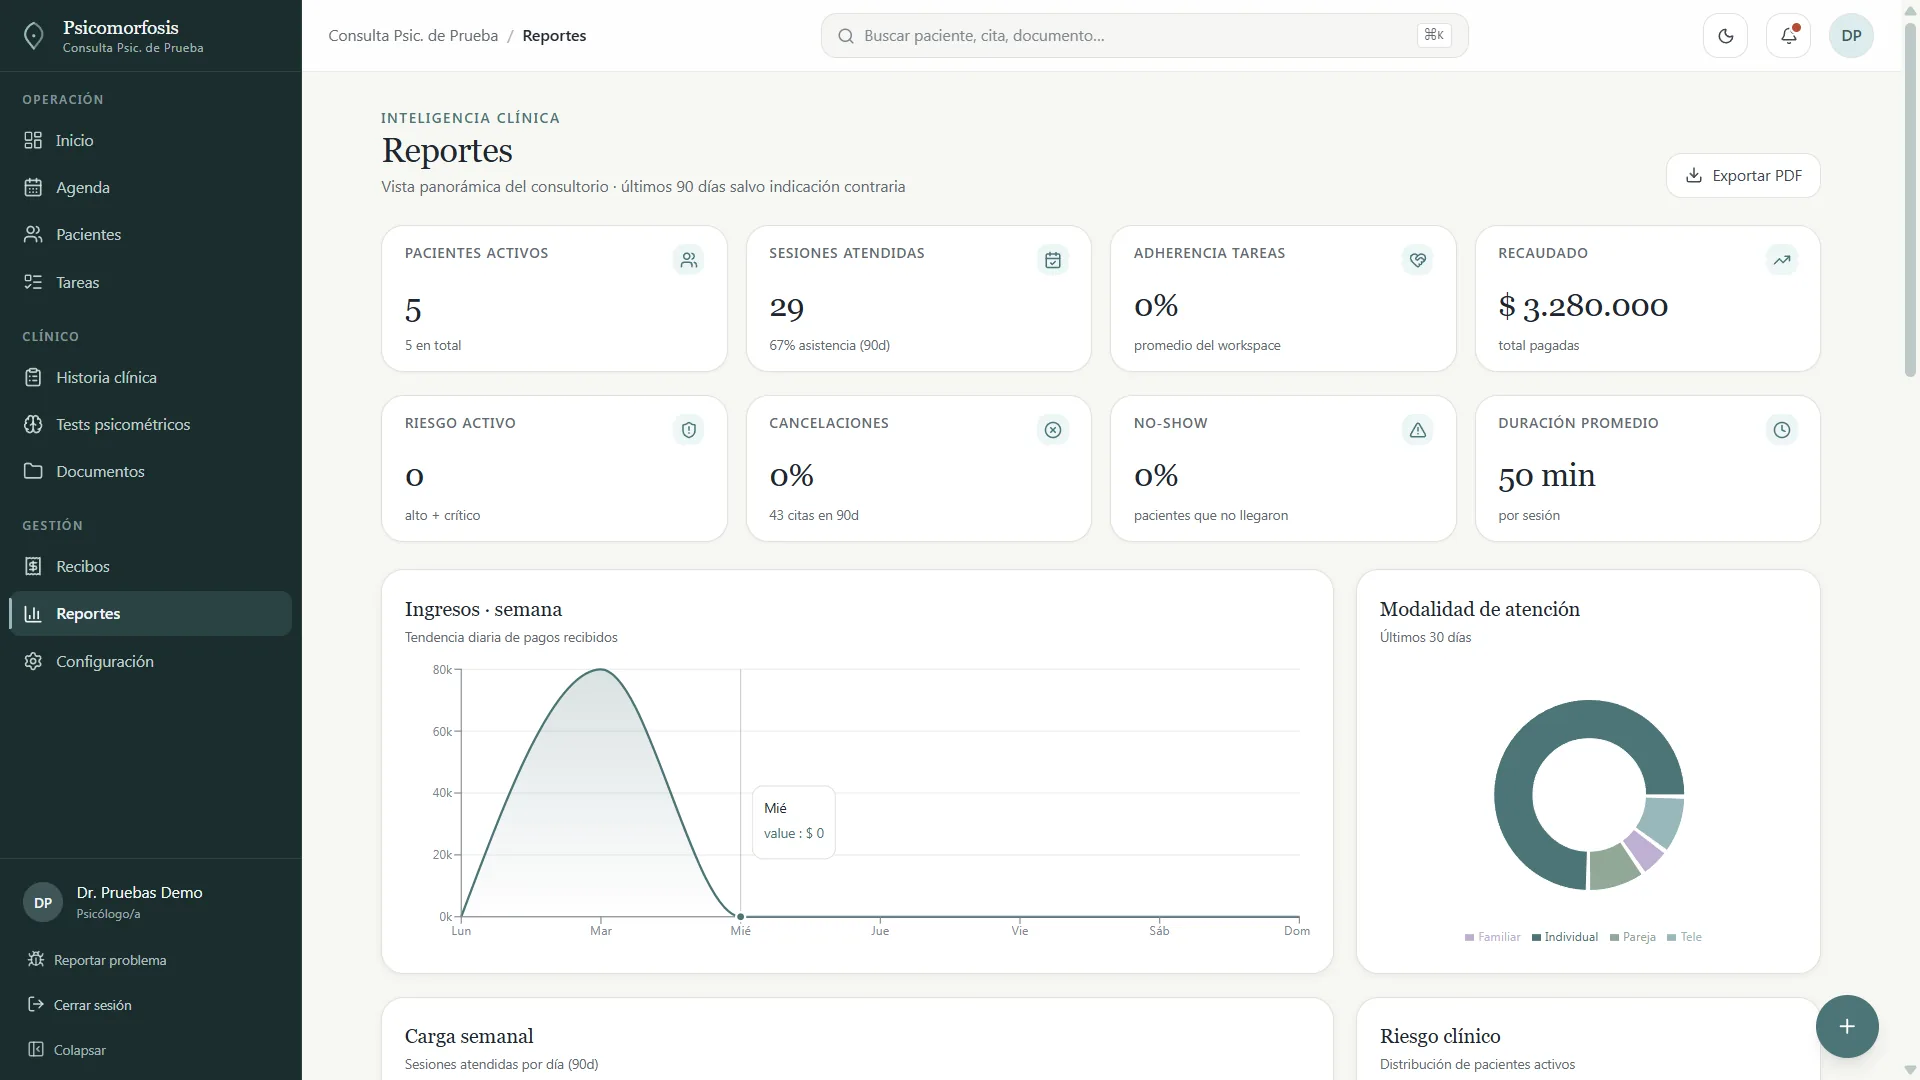Select Reportes in sidebar
This screenshot has width=1920, height=1080.
pyautogui.click(x=150, y=614)
